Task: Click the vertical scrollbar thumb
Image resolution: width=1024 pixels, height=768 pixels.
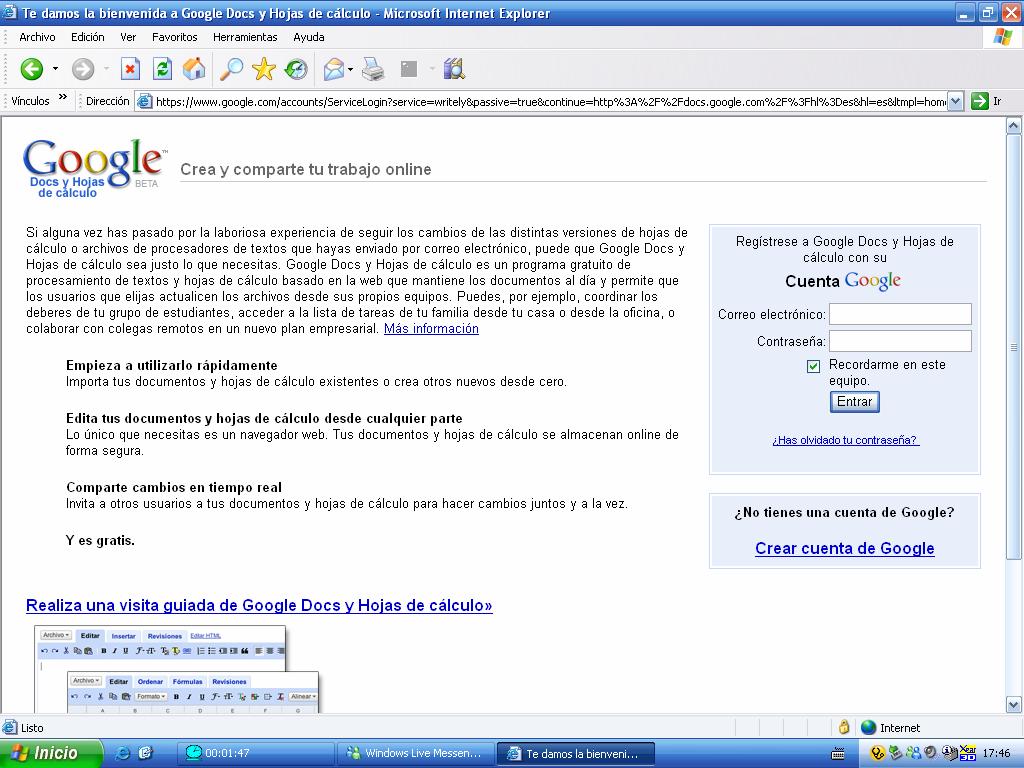Action: tap(1014, 347)
